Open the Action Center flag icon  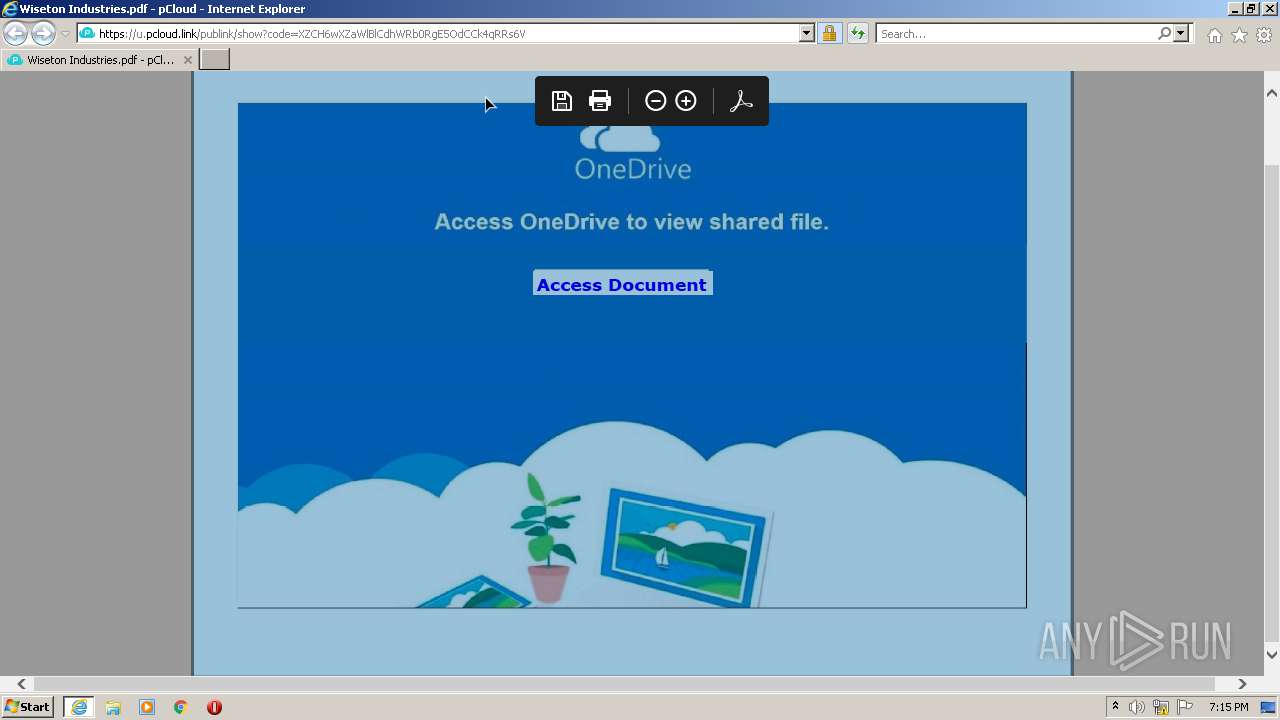1185,707
